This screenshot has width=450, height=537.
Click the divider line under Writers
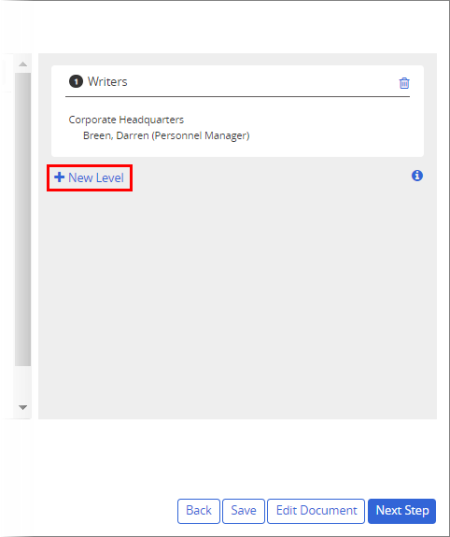pyautogui.click(x=237, y=97)
